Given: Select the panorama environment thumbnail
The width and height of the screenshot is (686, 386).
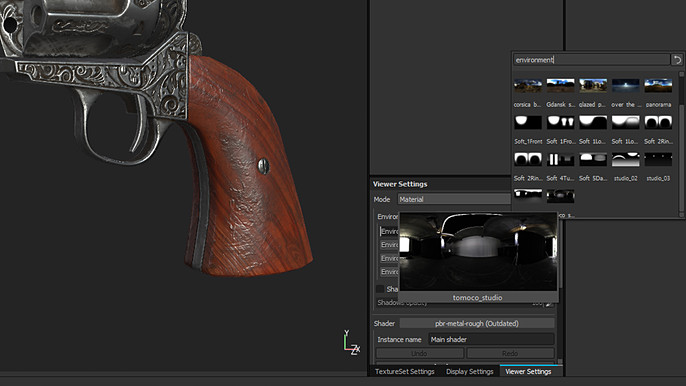Looking at the screenshot, I should pyautogui.click(x=658, y=85).
